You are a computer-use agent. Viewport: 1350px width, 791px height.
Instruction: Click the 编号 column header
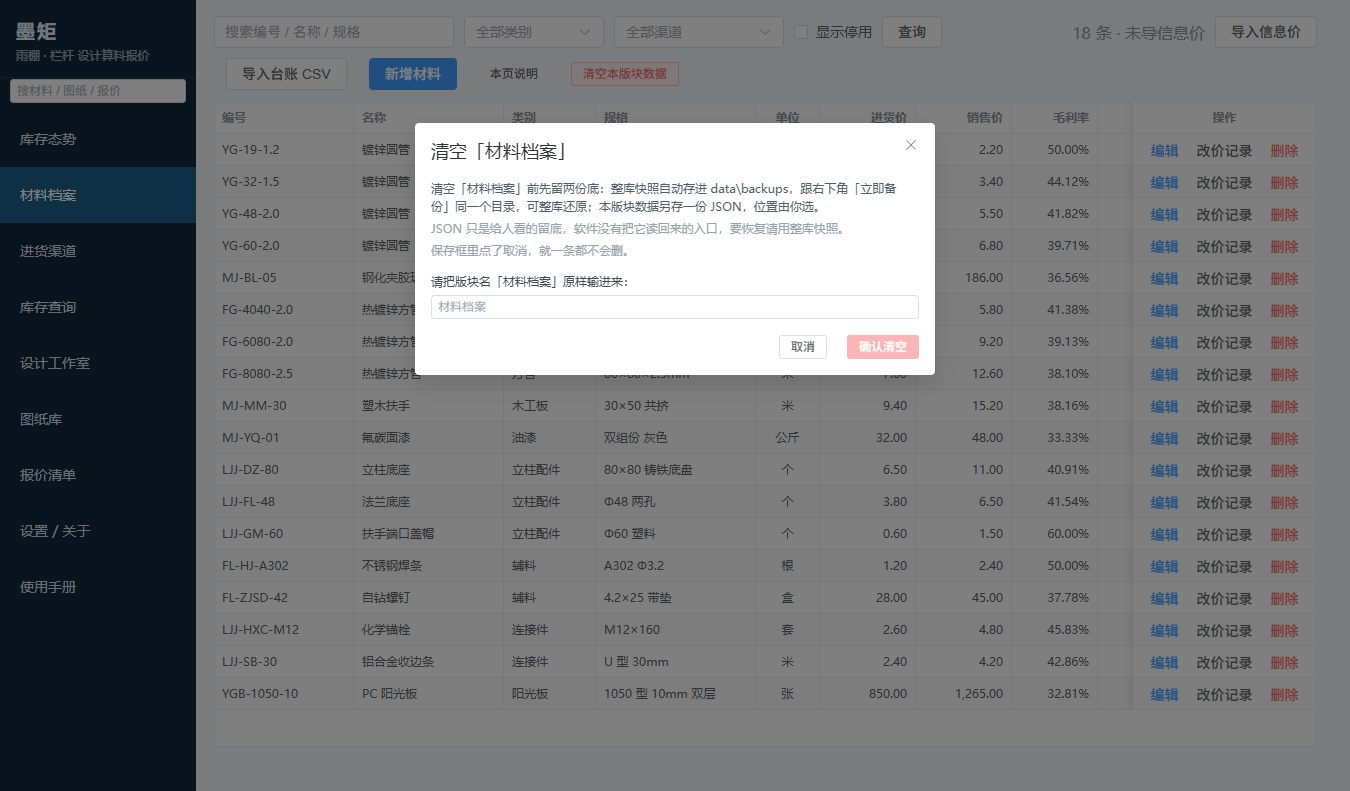pos(284,118)
